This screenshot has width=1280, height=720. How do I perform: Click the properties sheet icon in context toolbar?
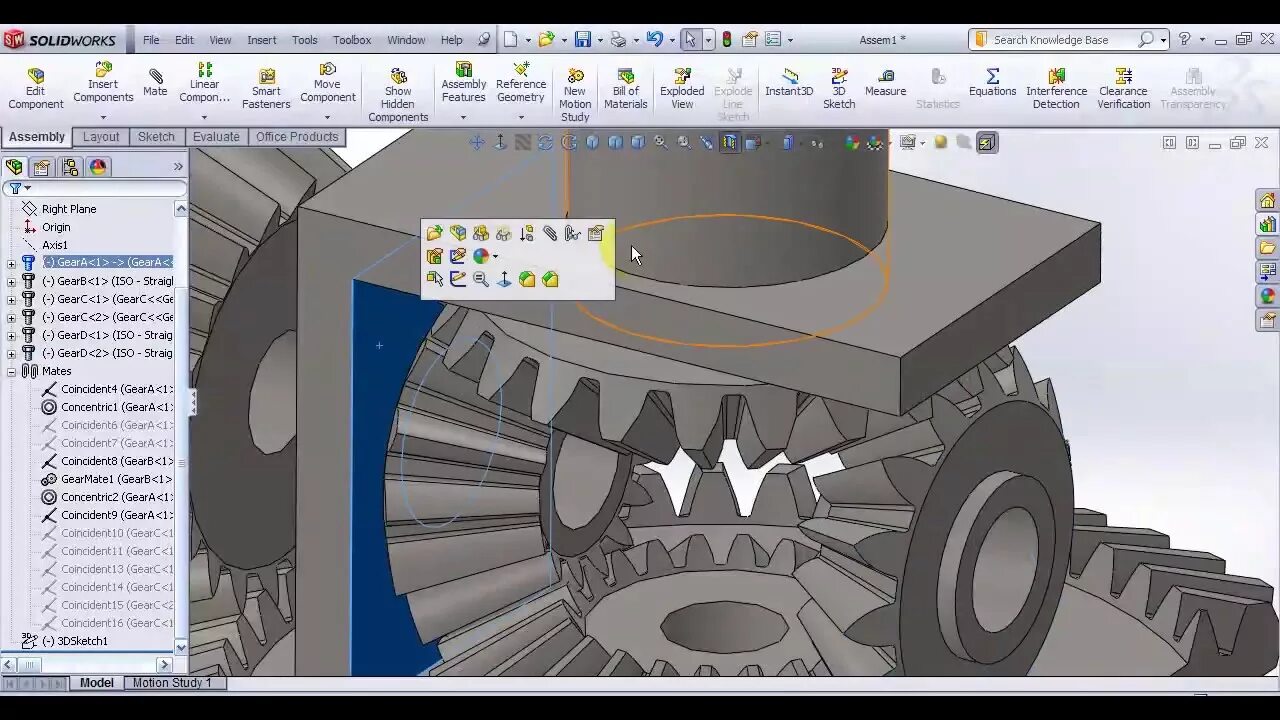point(596,233)
